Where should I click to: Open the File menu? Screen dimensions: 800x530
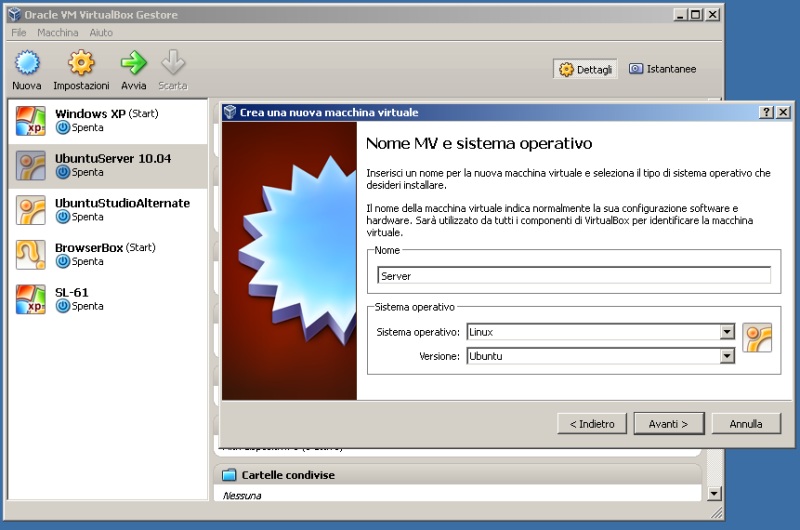(x=19, y=33)
